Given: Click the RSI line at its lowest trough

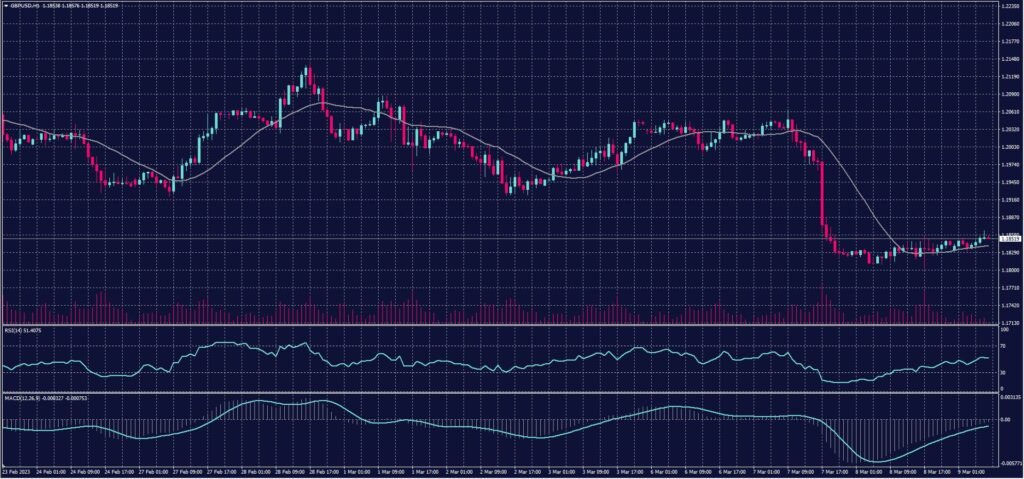Looking at the screenshot, I should pos(838,382).
